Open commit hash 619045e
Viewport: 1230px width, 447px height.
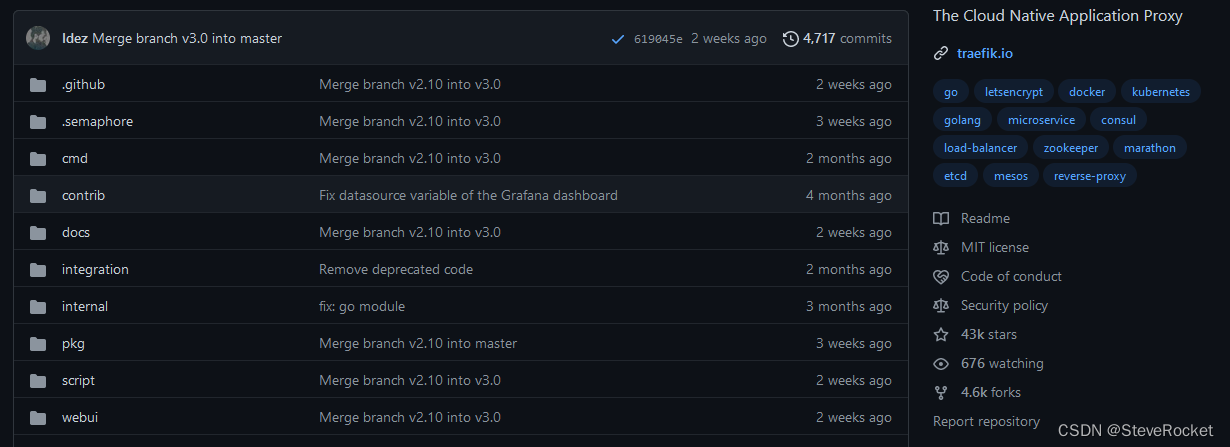click(658, 39)
